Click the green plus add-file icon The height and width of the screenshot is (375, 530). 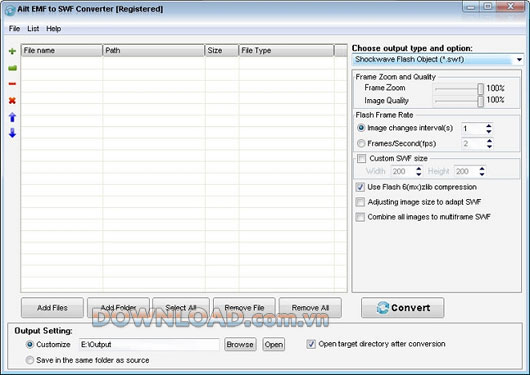click(12, 51)
